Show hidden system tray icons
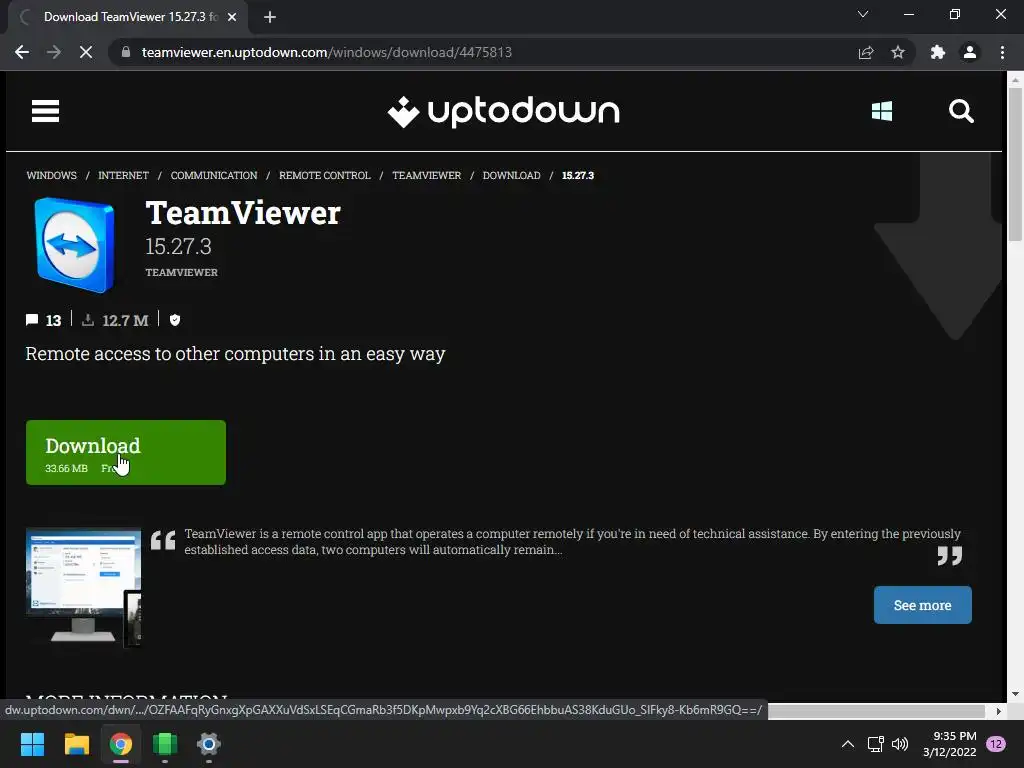Screen dimensions: 1024x768 pyautogui.click(x=848, y=744)
